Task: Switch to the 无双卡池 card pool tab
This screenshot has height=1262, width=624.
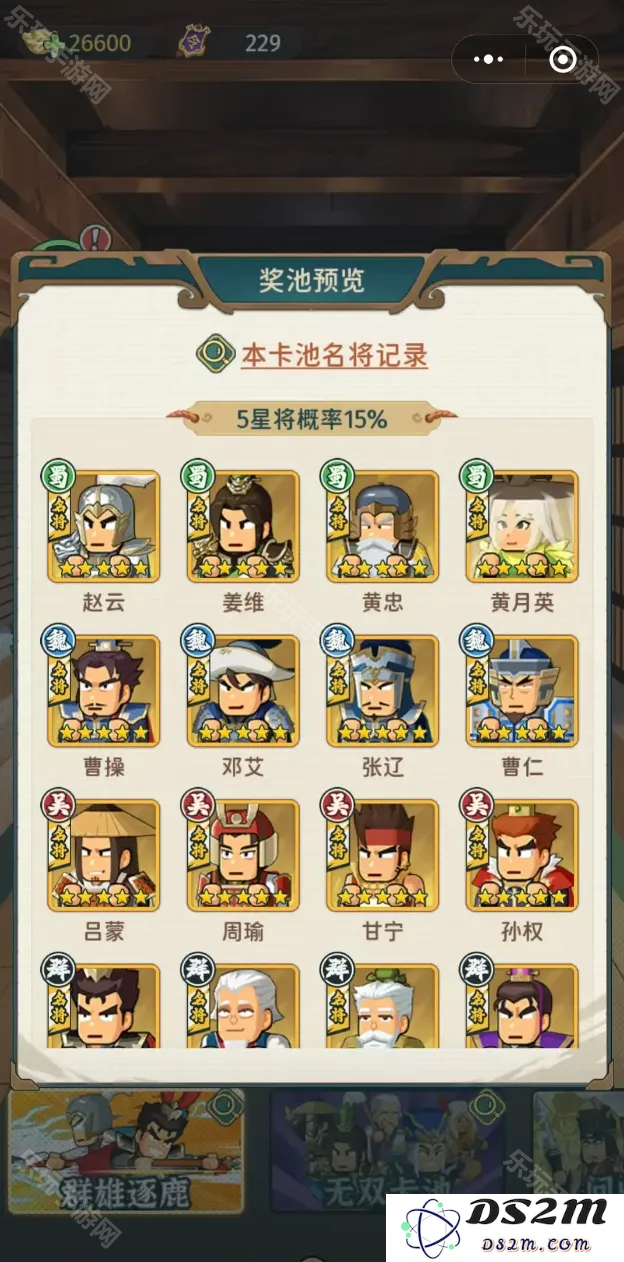Action: pyautogui.click(x=387, y=1152)
